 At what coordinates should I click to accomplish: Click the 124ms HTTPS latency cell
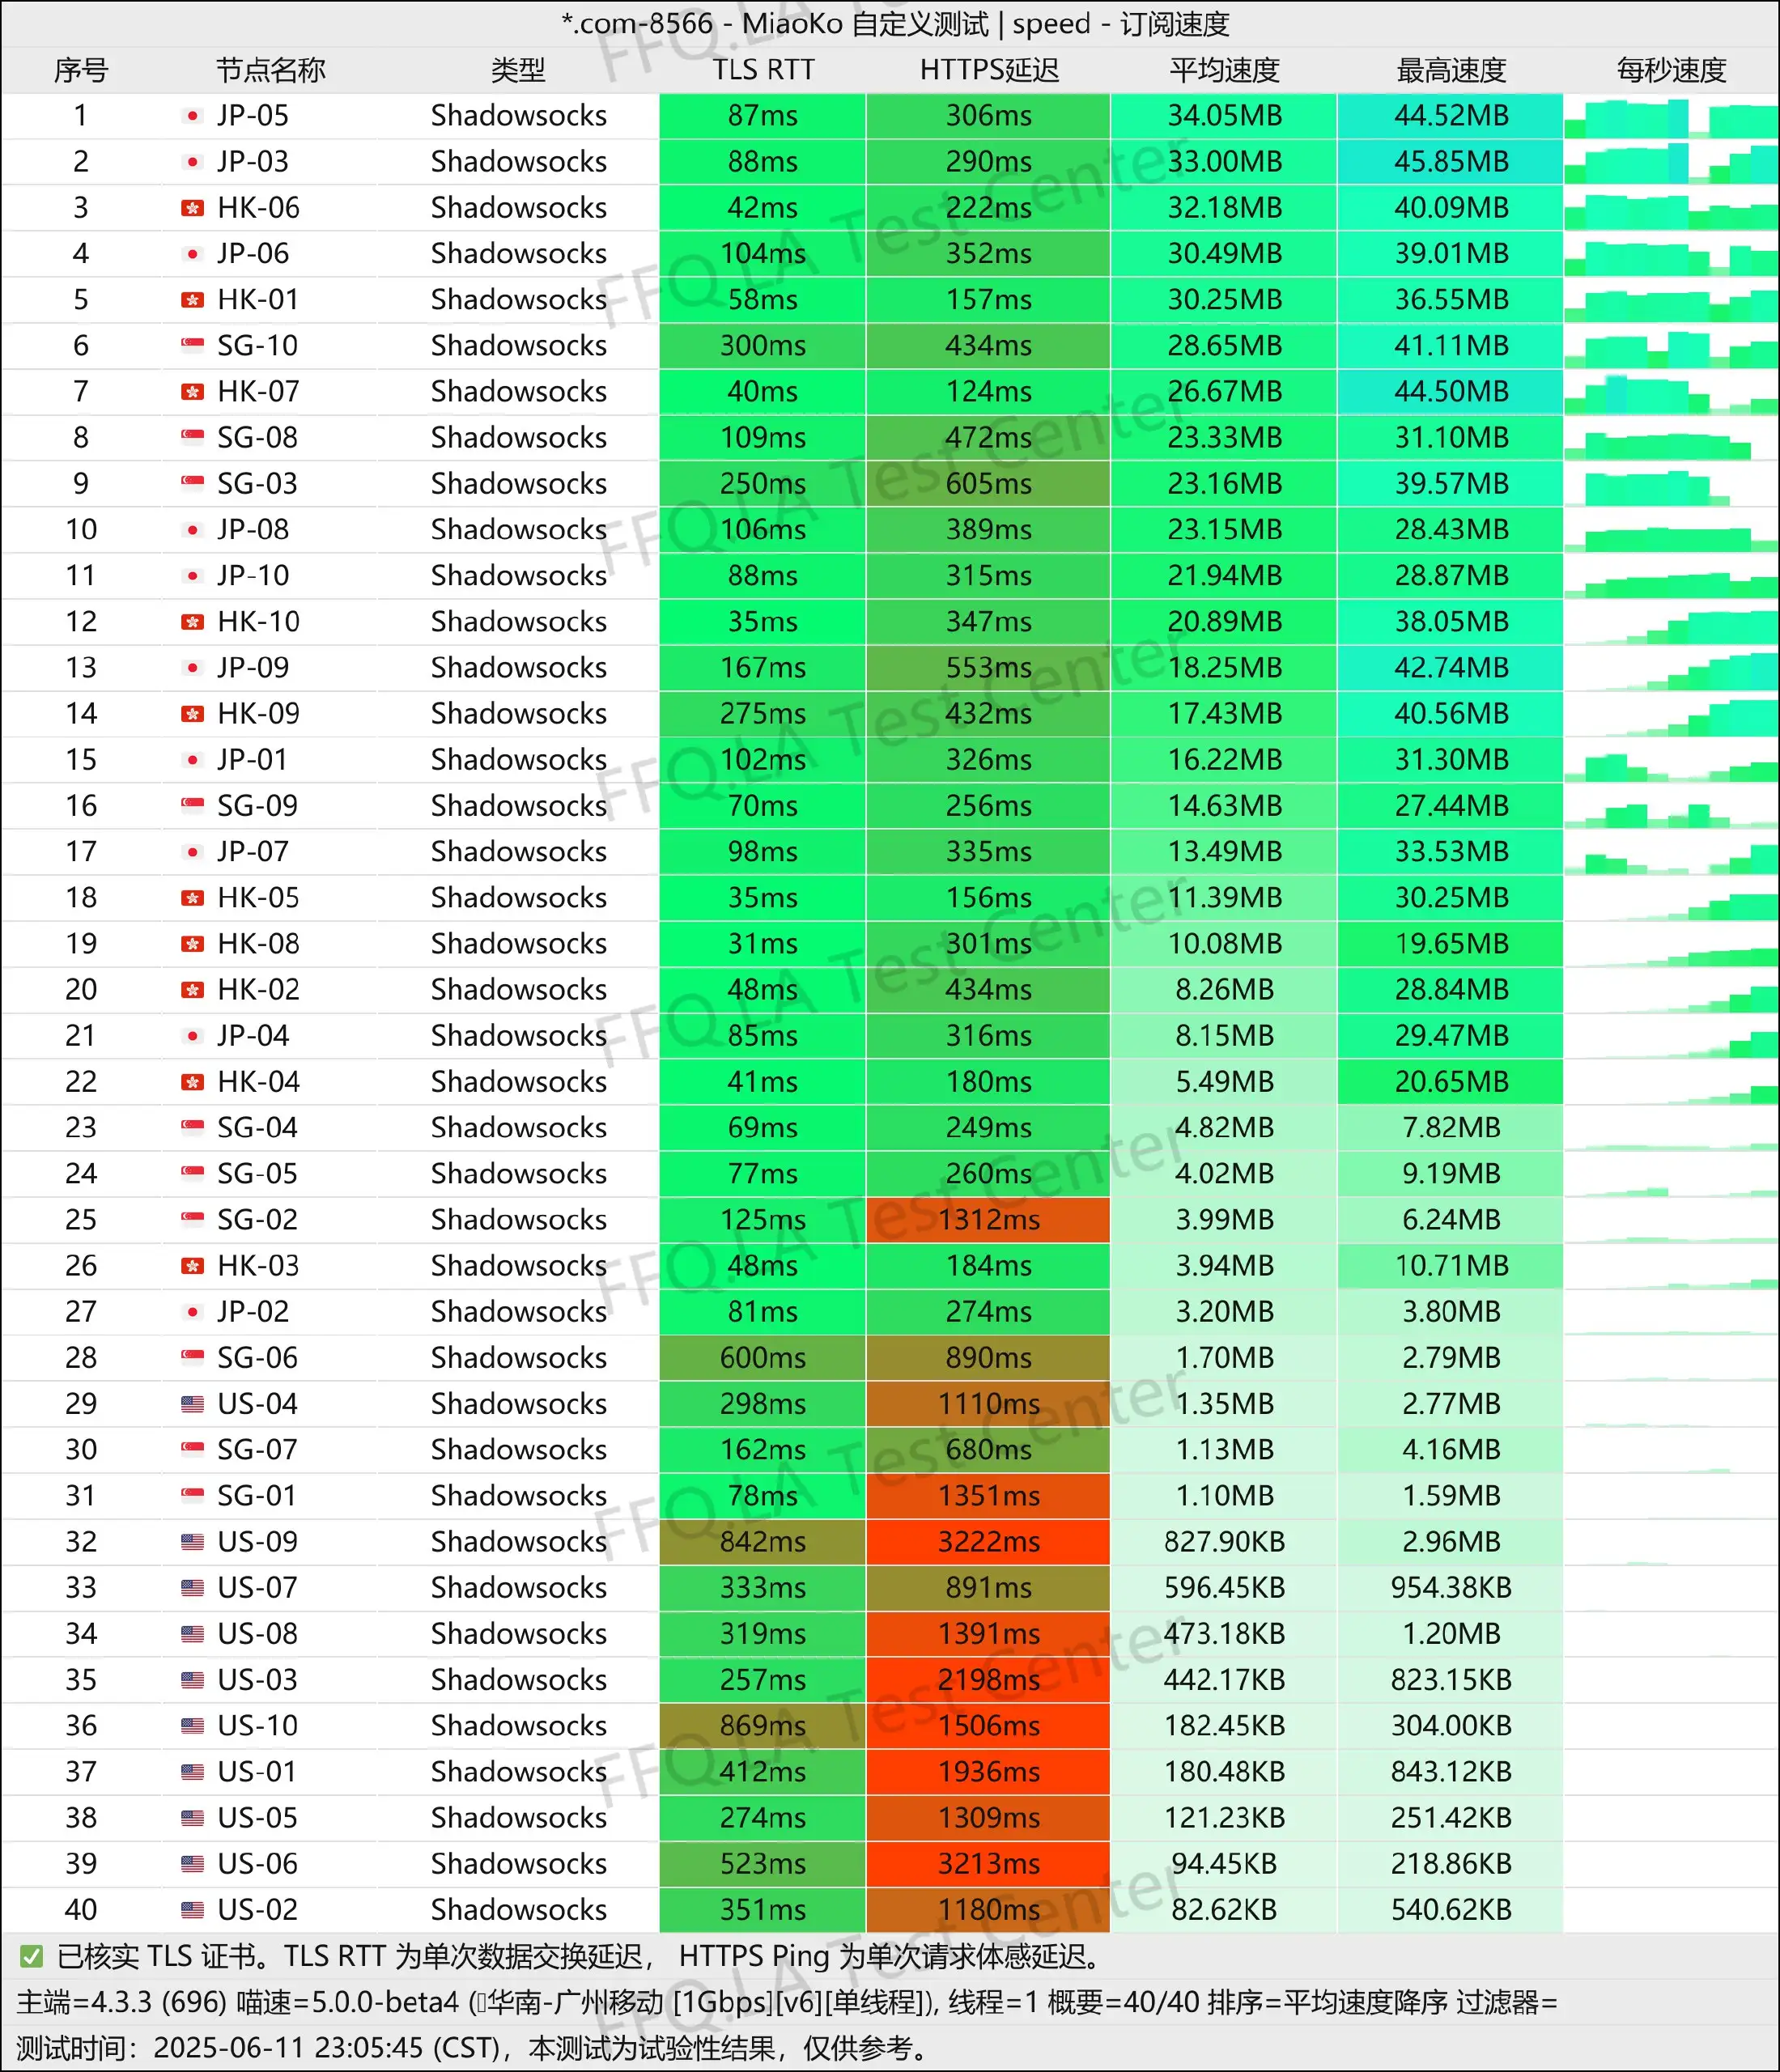click(988, 392)
